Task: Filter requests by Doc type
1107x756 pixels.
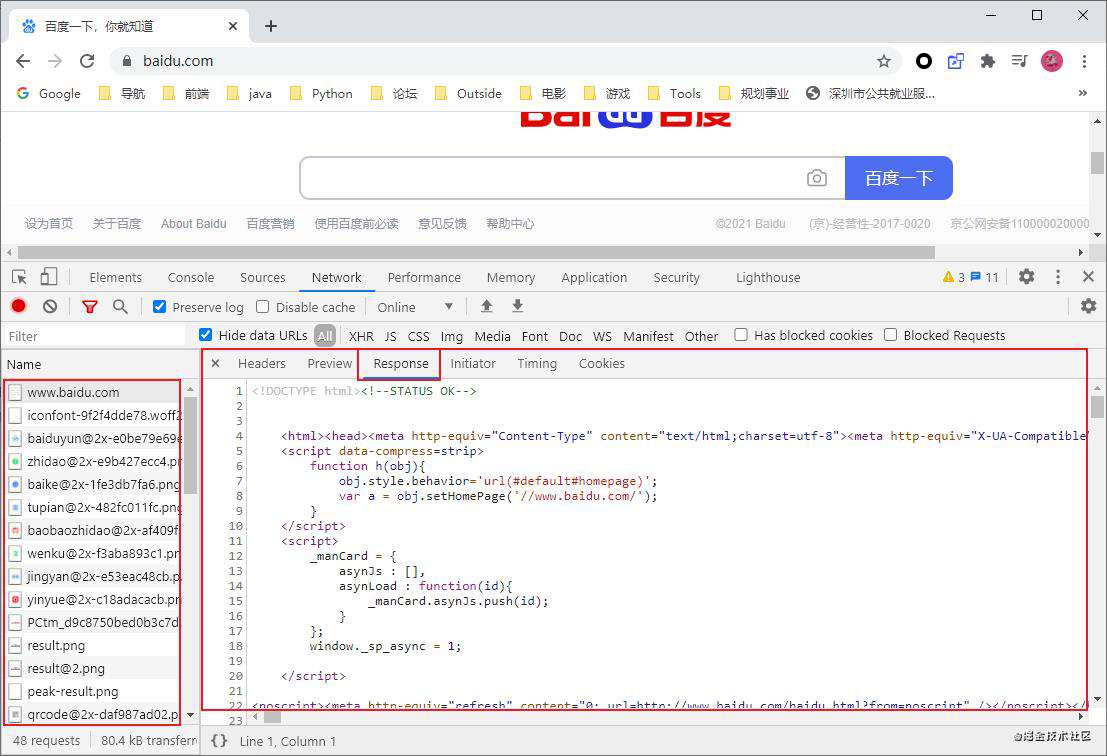Action: 570,337
